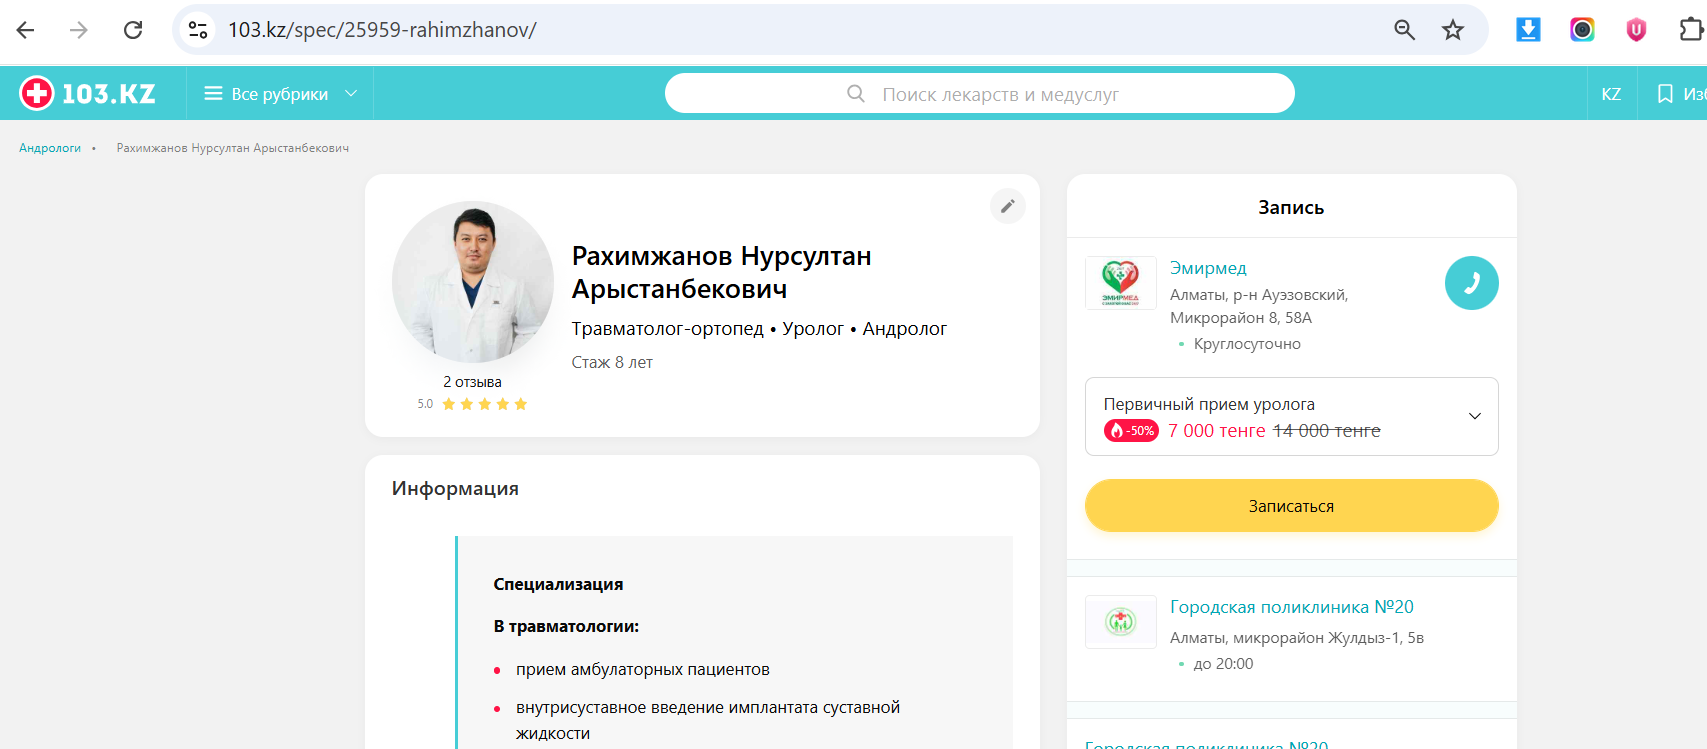The height and width of the screenshot is (749, 1707).
Task: Click the doctor name Рахимжанов Нурсултан Арыстанбекович heading
Action: click(721, 272)
